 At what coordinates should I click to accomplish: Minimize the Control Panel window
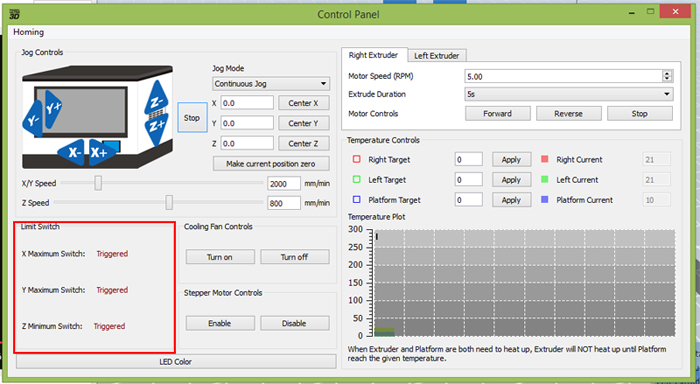[x=632, y=13]
